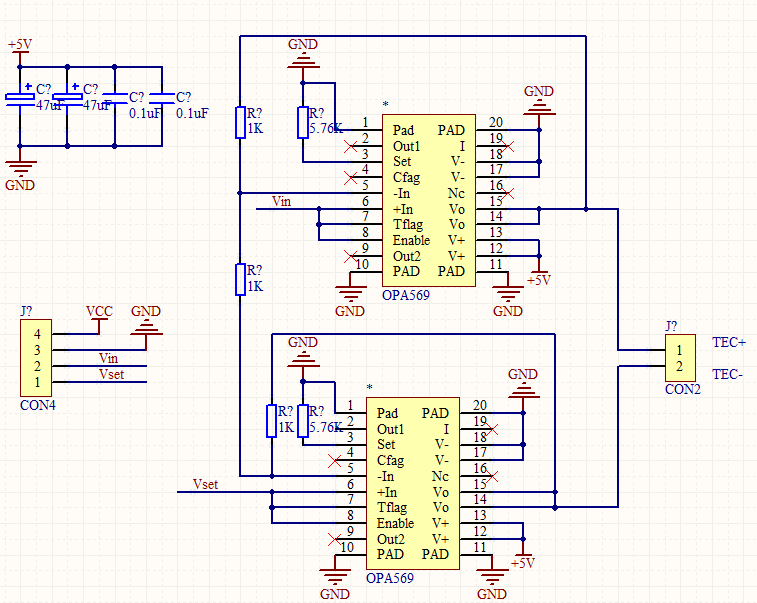Screen dimensions: 757x603
Task: Click the TEC- net label
Action: pos(727,374)
